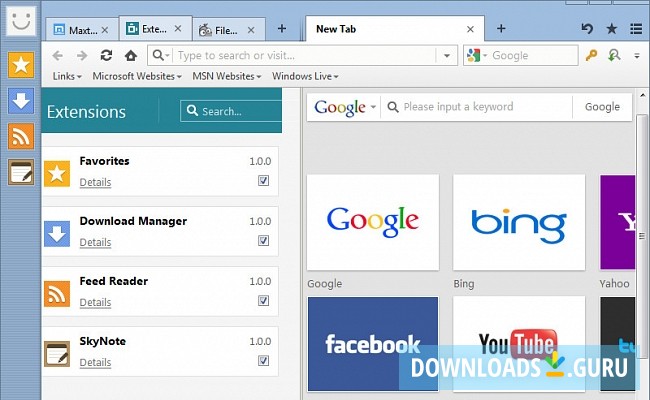The width and height of the screenshot is (650, 400).
Task: Click the golden key password icon
Action: [591, 55]
